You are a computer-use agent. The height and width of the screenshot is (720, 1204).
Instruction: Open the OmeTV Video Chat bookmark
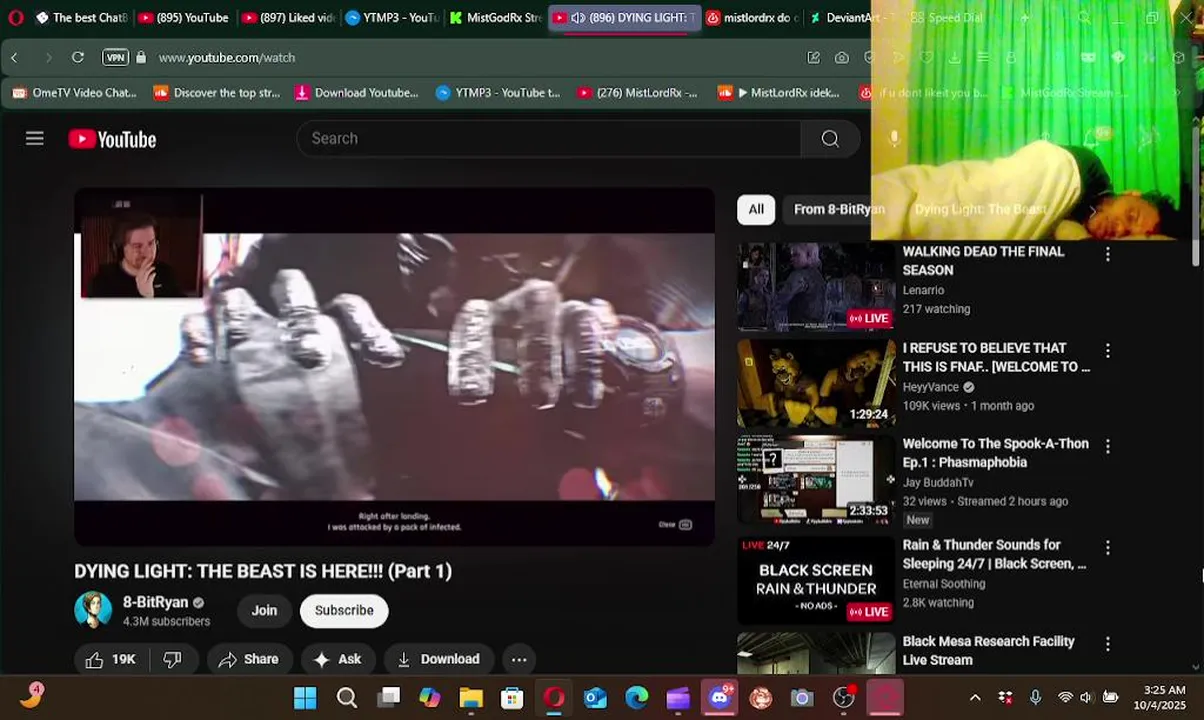coord(75,93)
